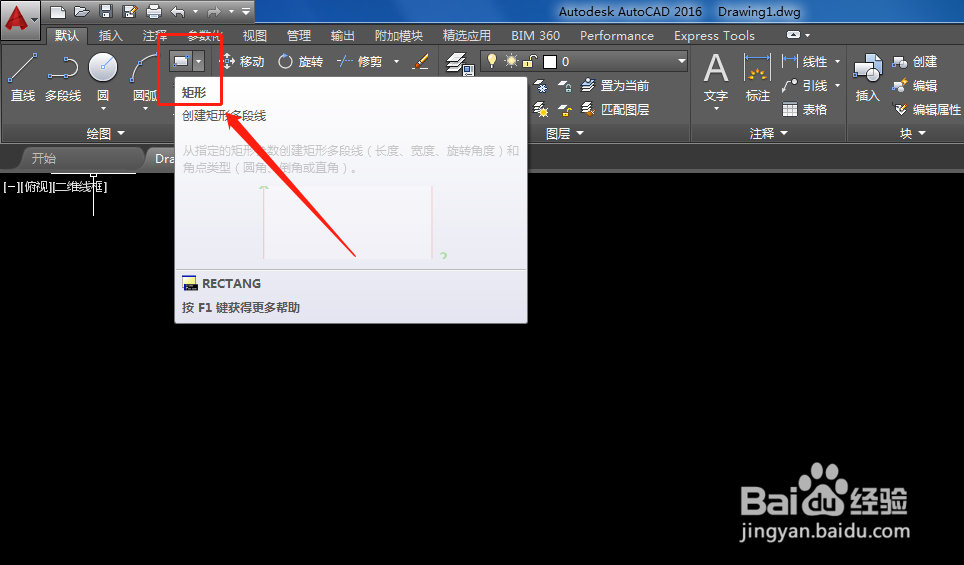
Task: Click the 文字 (Text) tool
Action: (716, 77)
